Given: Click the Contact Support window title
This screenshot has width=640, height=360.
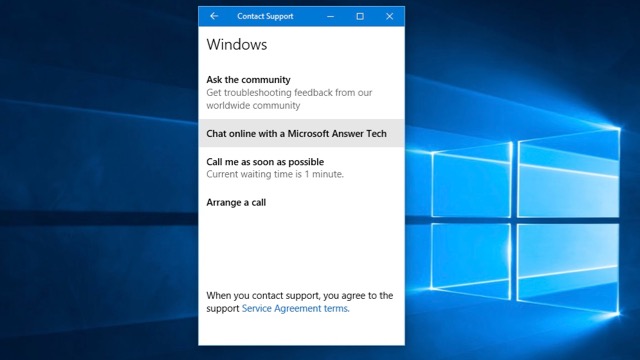Looking at the screenshot, I should (x=265, y=16).
